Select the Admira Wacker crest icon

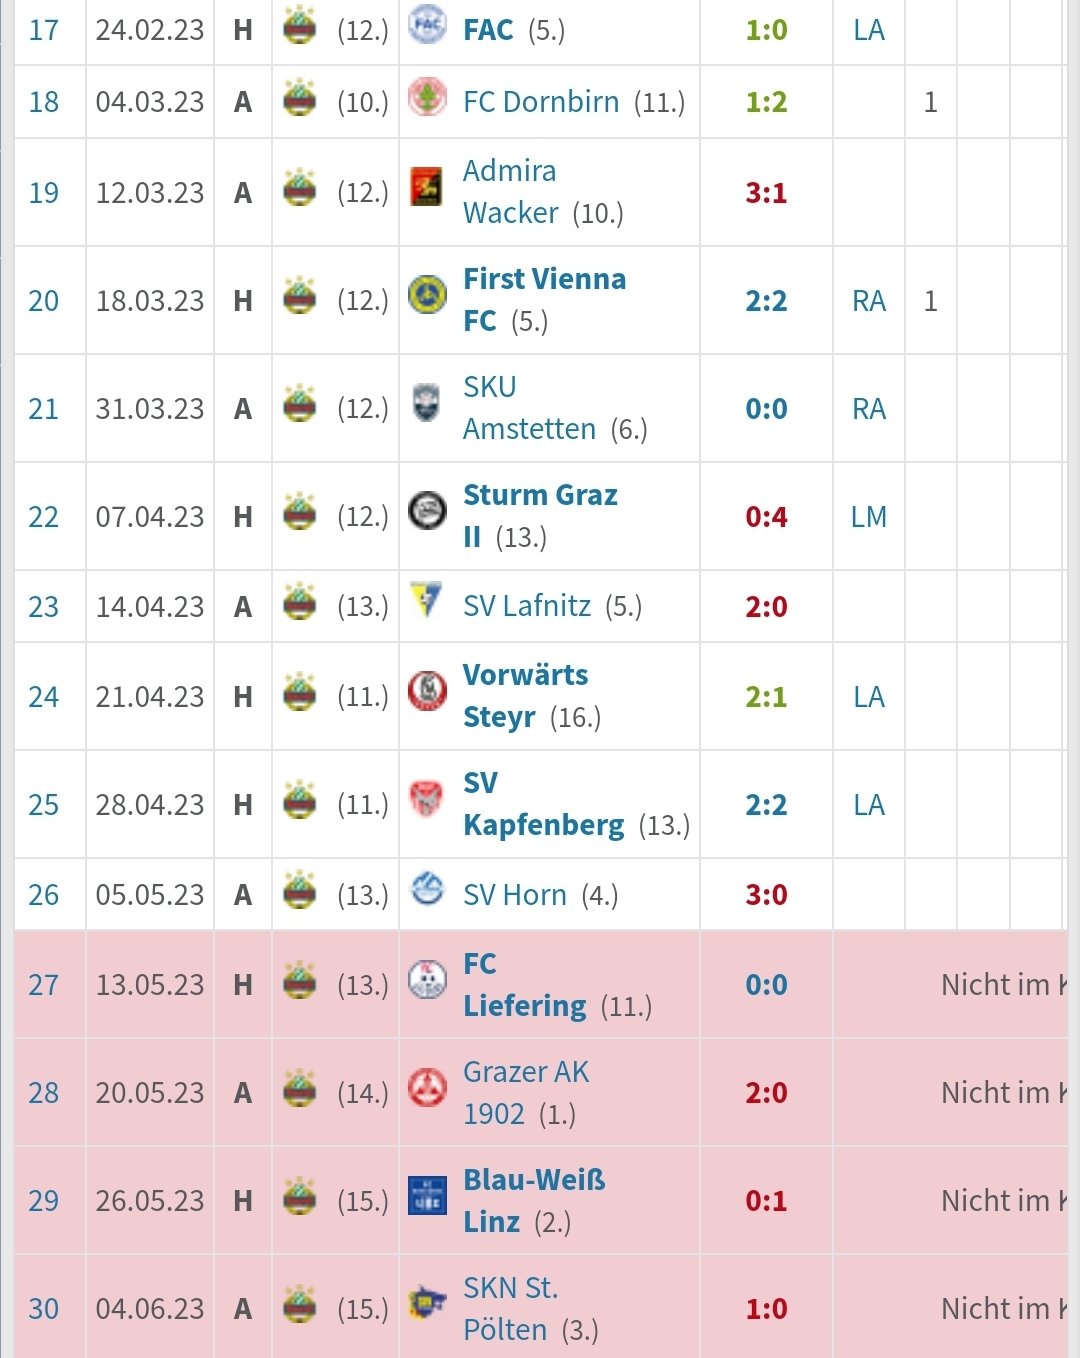(x=427, y=187)
